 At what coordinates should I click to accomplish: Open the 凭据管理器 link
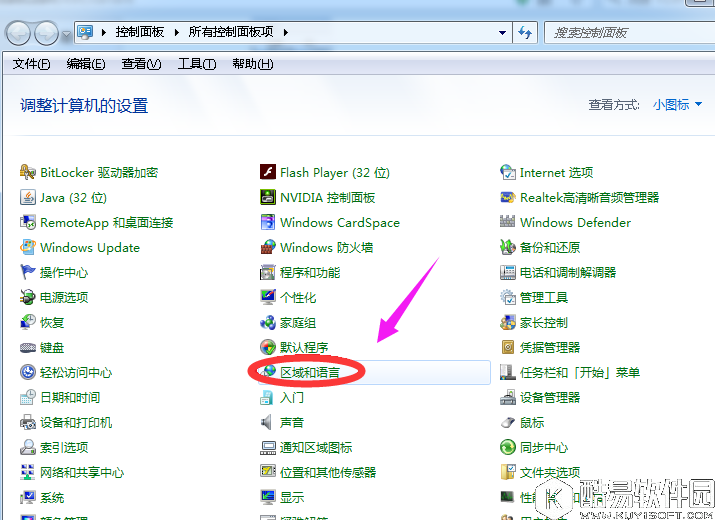(x=550, y=348)
